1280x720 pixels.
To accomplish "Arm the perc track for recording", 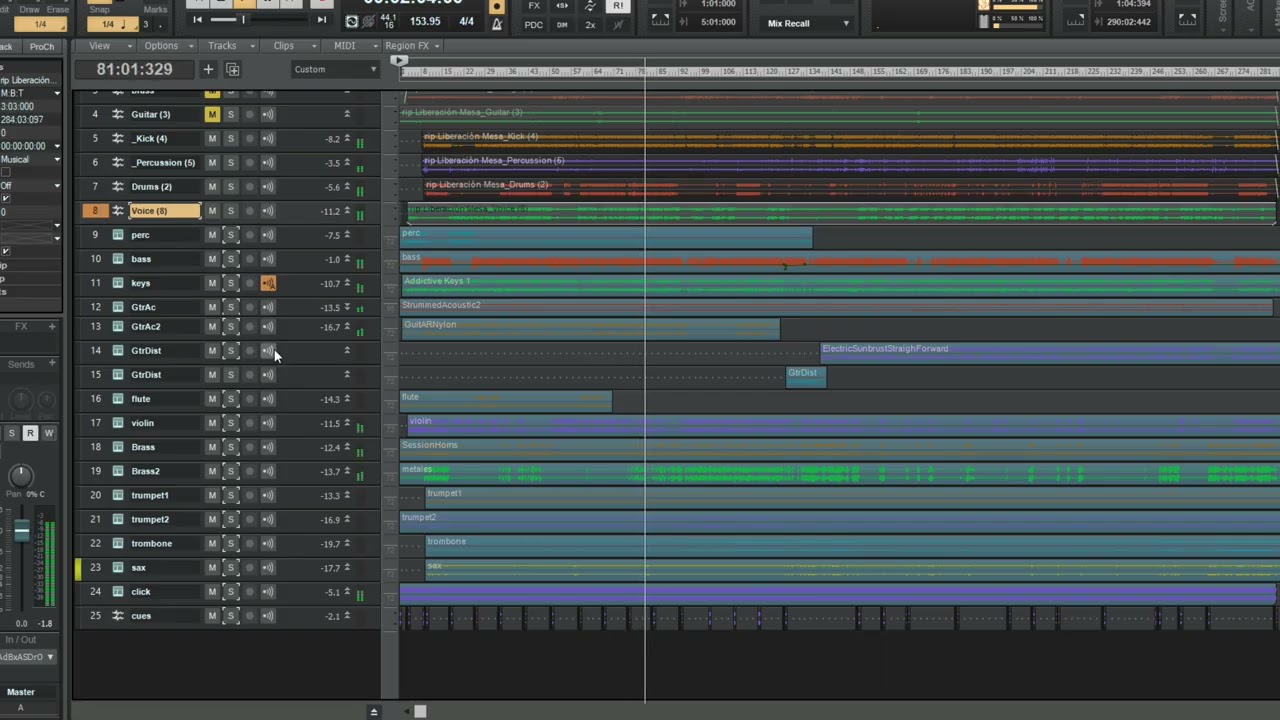I will tap(249, 235).
